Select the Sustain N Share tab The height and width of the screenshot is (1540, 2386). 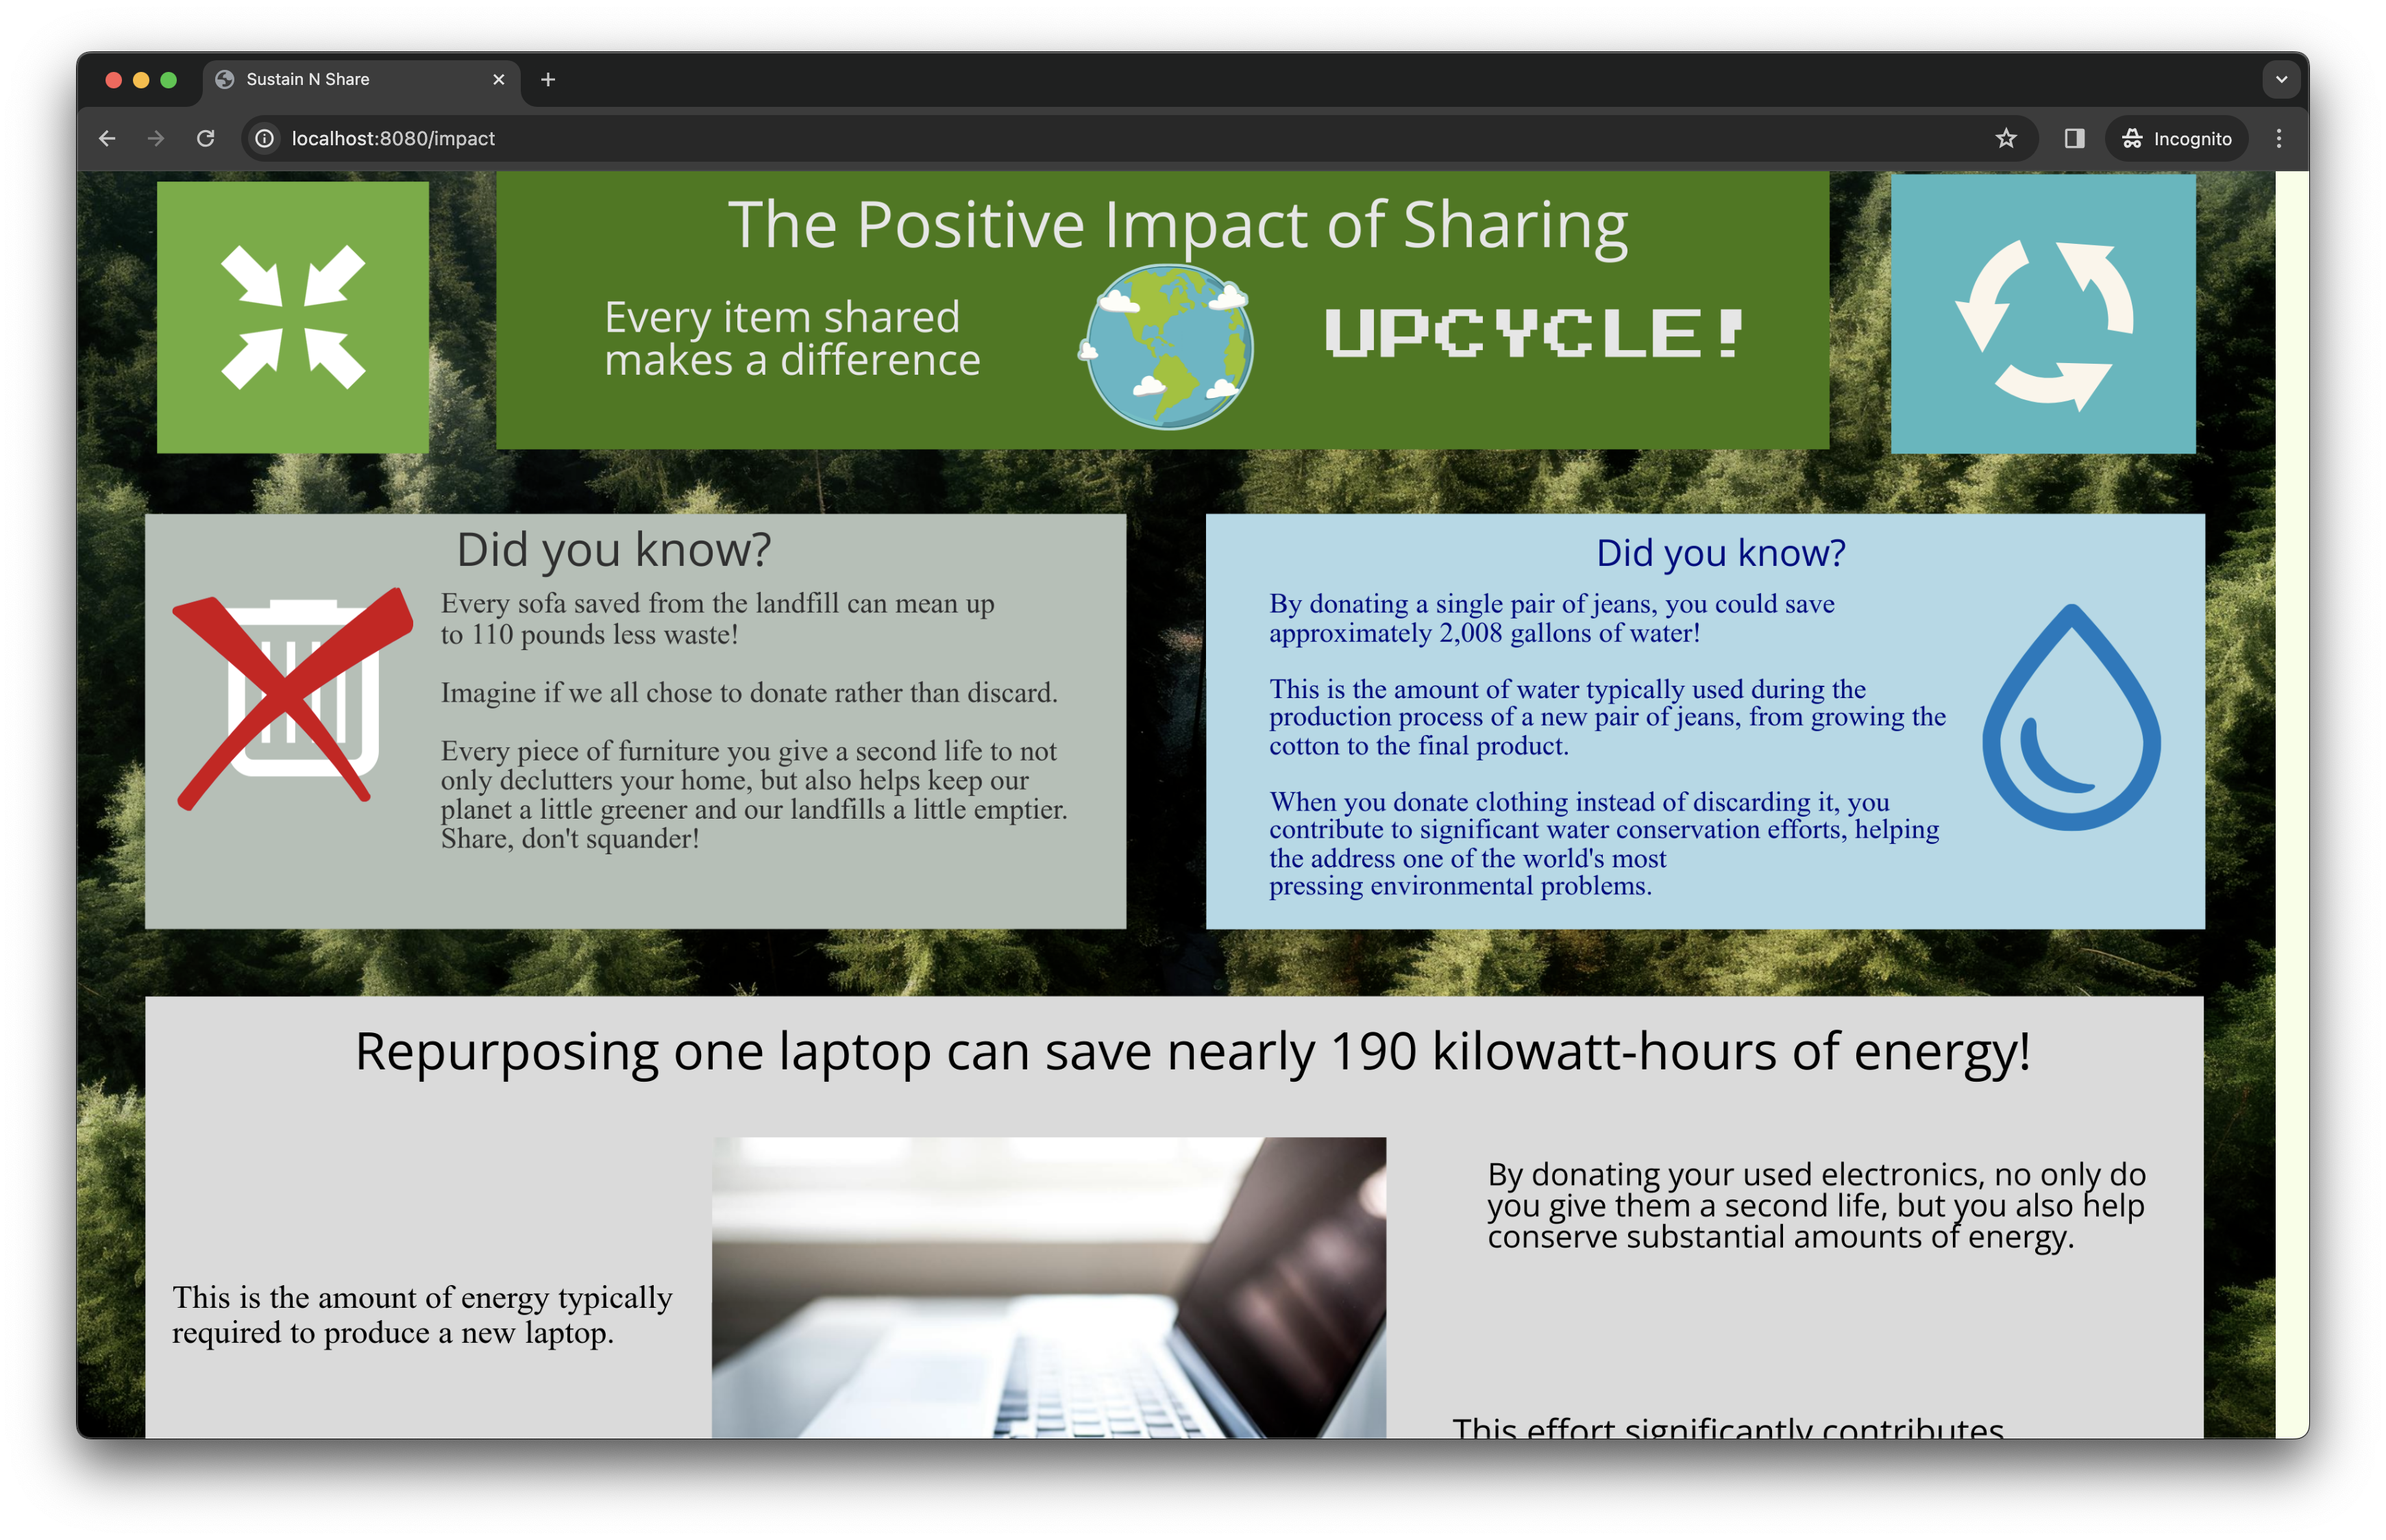(340, 80)
